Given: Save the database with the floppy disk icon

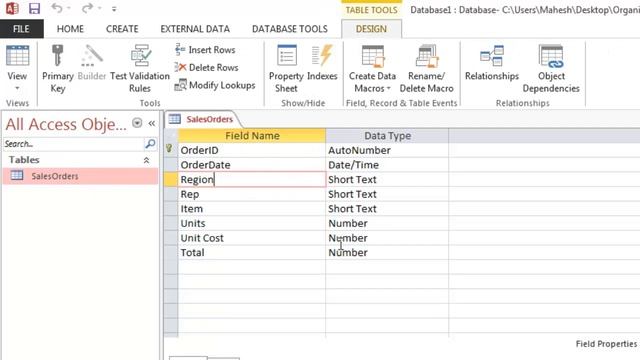Looking at the screenshot, I should (x=34, y=8).
